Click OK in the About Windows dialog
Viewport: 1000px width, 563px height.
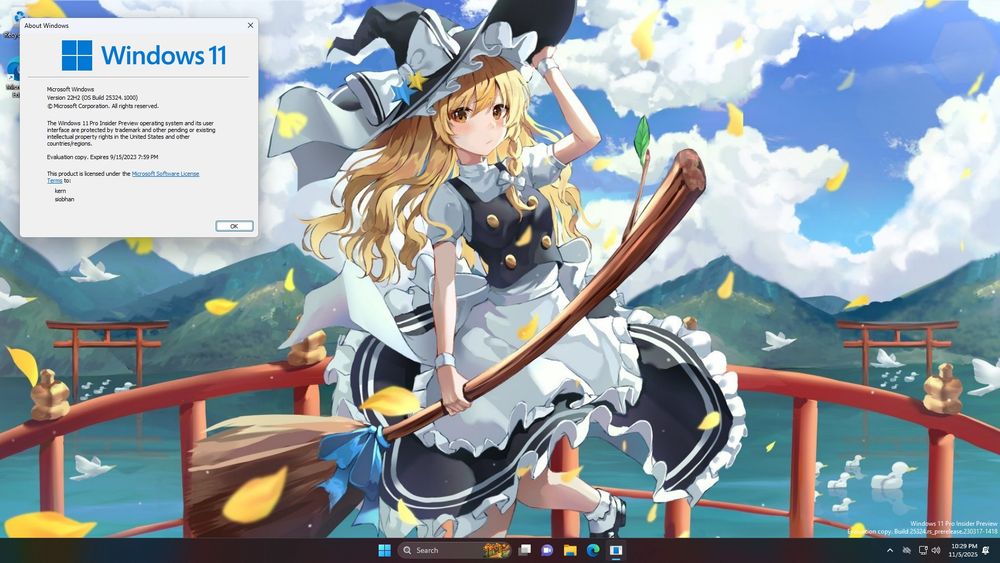[234, 226]
